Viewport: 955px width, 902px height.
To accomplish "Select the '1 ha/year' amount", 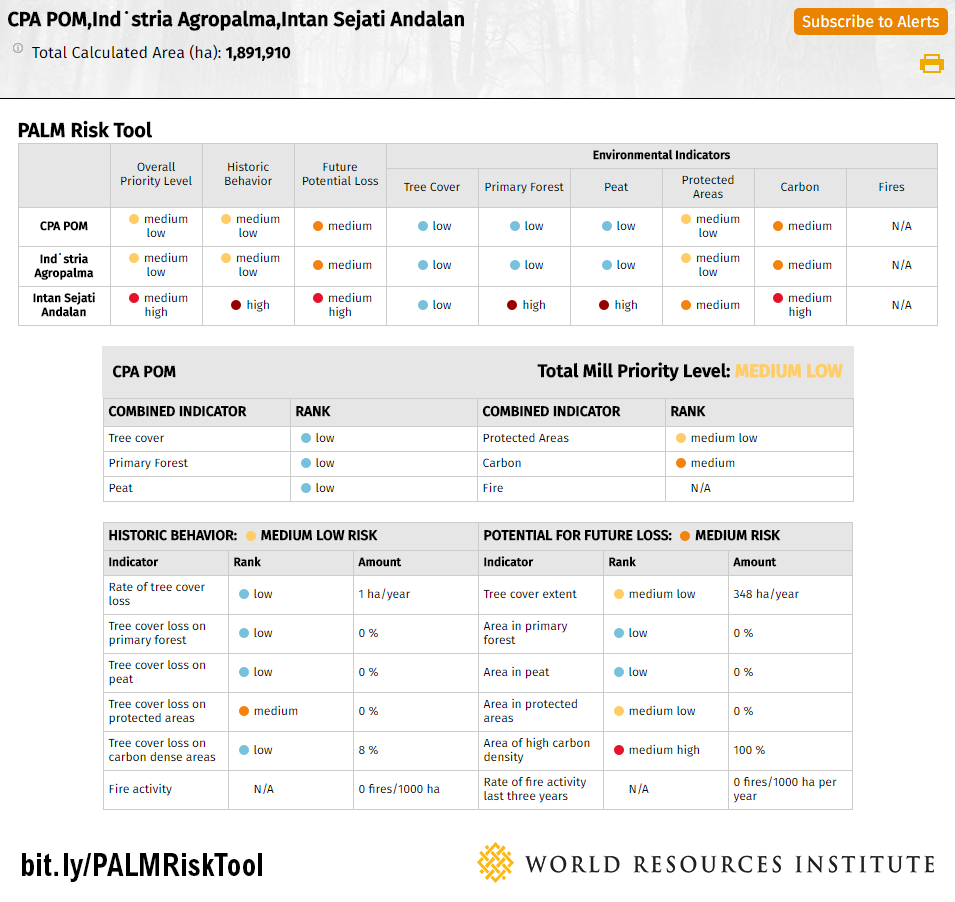I will 384,594.
